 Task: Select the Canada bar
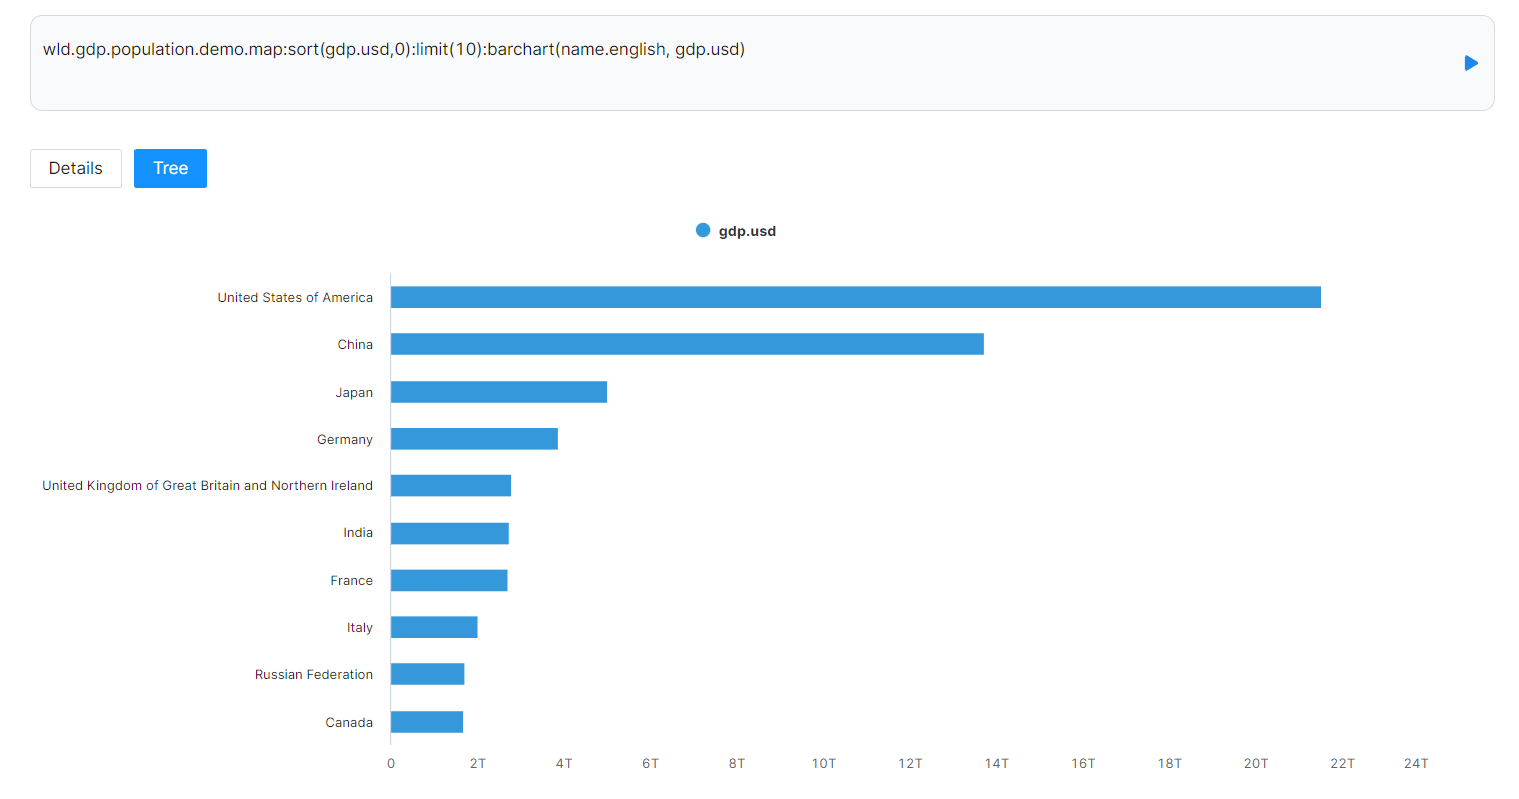click(x=427, y=722)
